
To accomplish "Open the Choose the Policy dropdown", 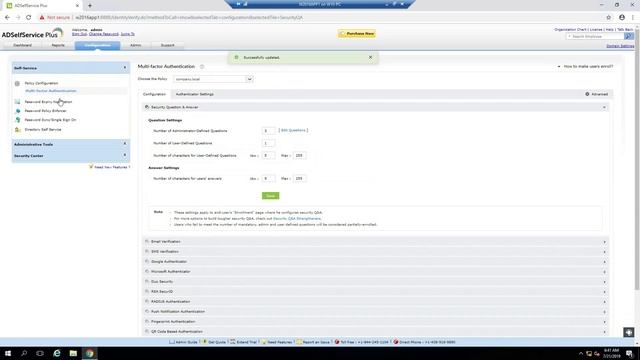I will (x=213, y=79).
